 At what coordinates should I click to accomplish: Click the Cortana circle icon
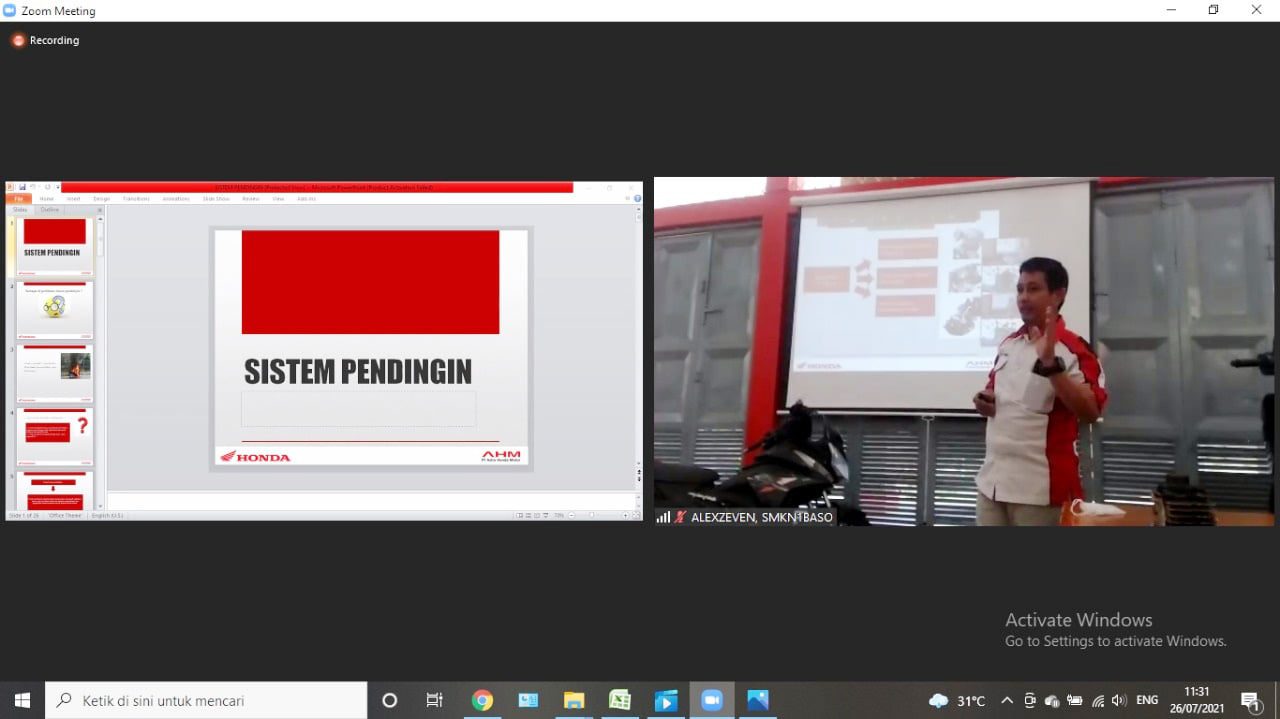click(390, 700)
